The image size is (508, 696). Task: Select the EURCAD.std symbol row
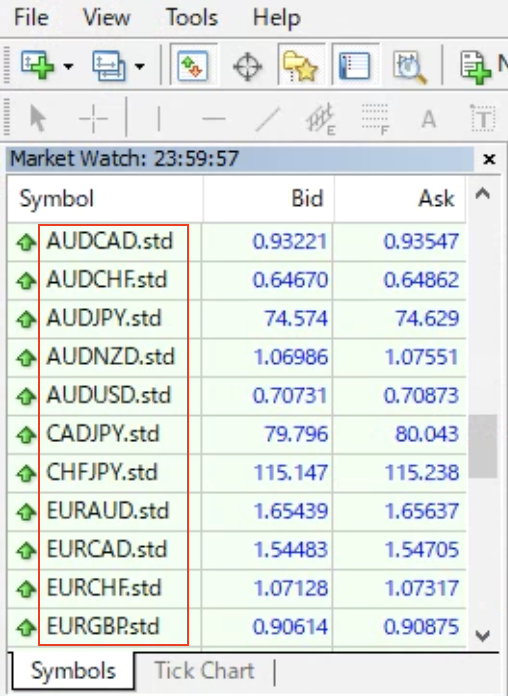pos(237,550)
